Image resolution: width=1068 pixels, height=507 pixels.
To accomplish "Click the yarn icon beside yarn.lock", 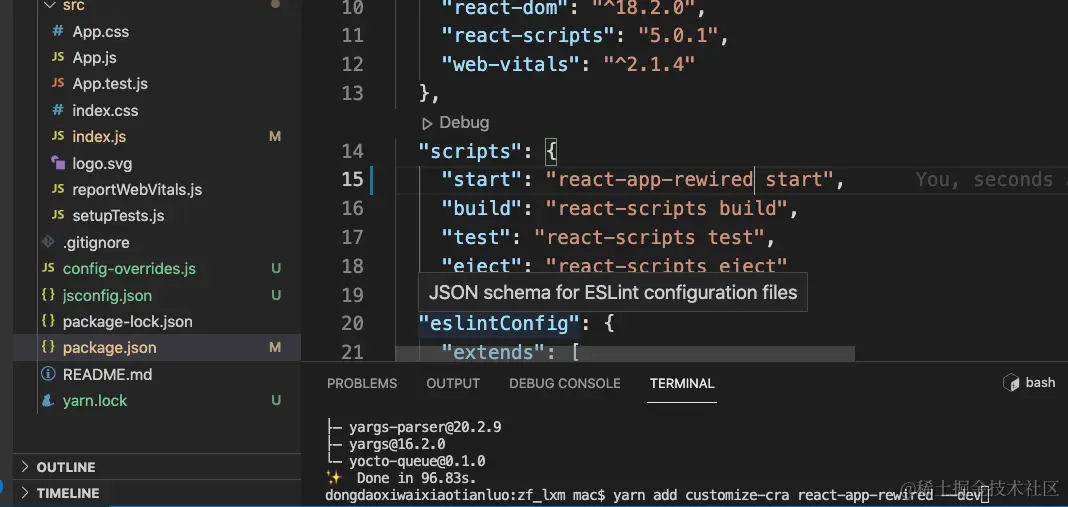I will (x=48, y=401).
